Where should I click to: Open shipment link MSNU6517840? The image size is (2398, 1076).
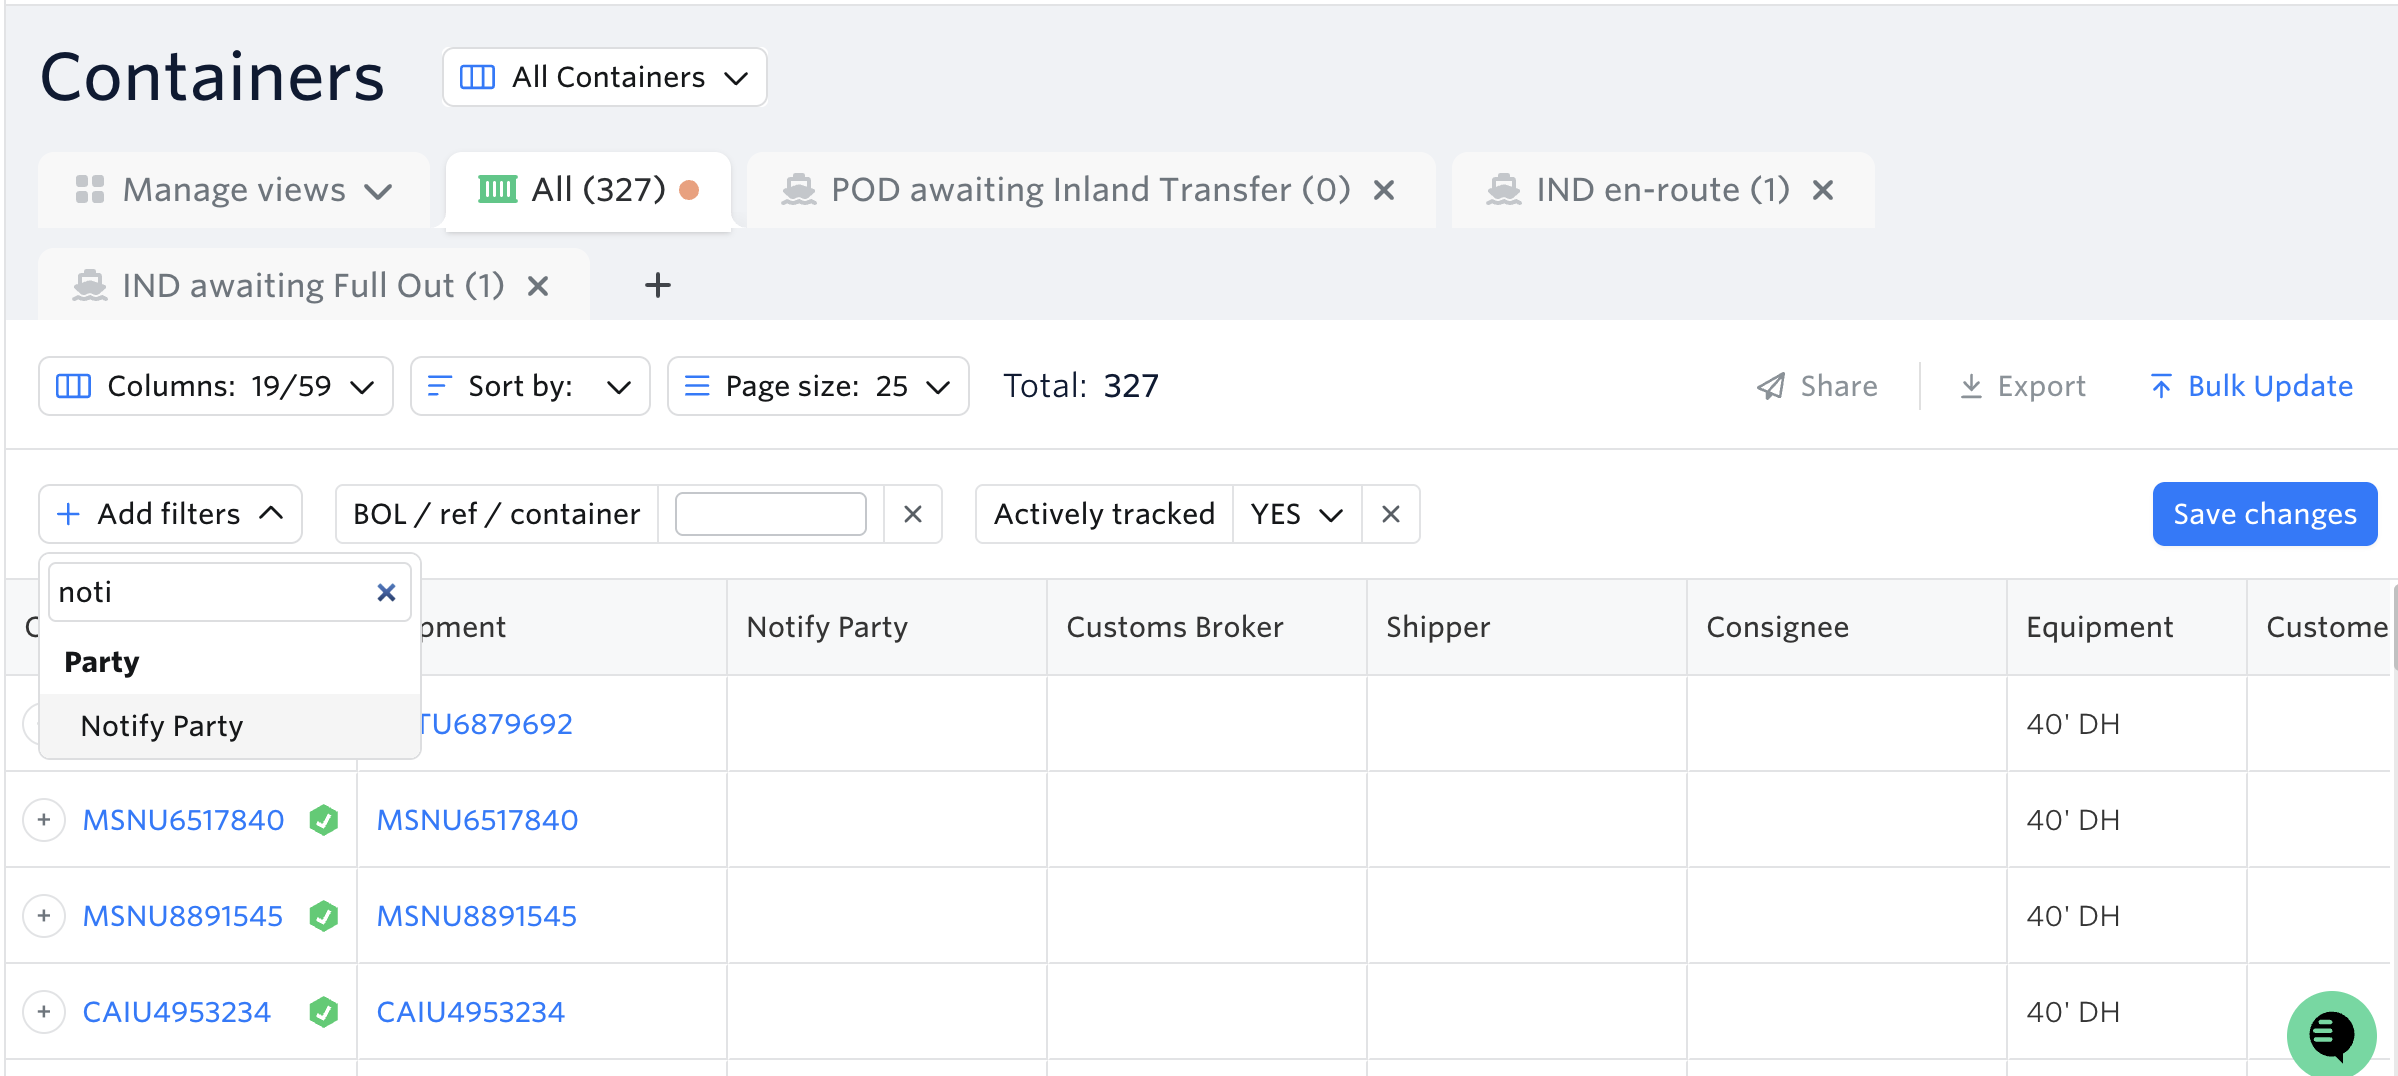tap(477, 820)
